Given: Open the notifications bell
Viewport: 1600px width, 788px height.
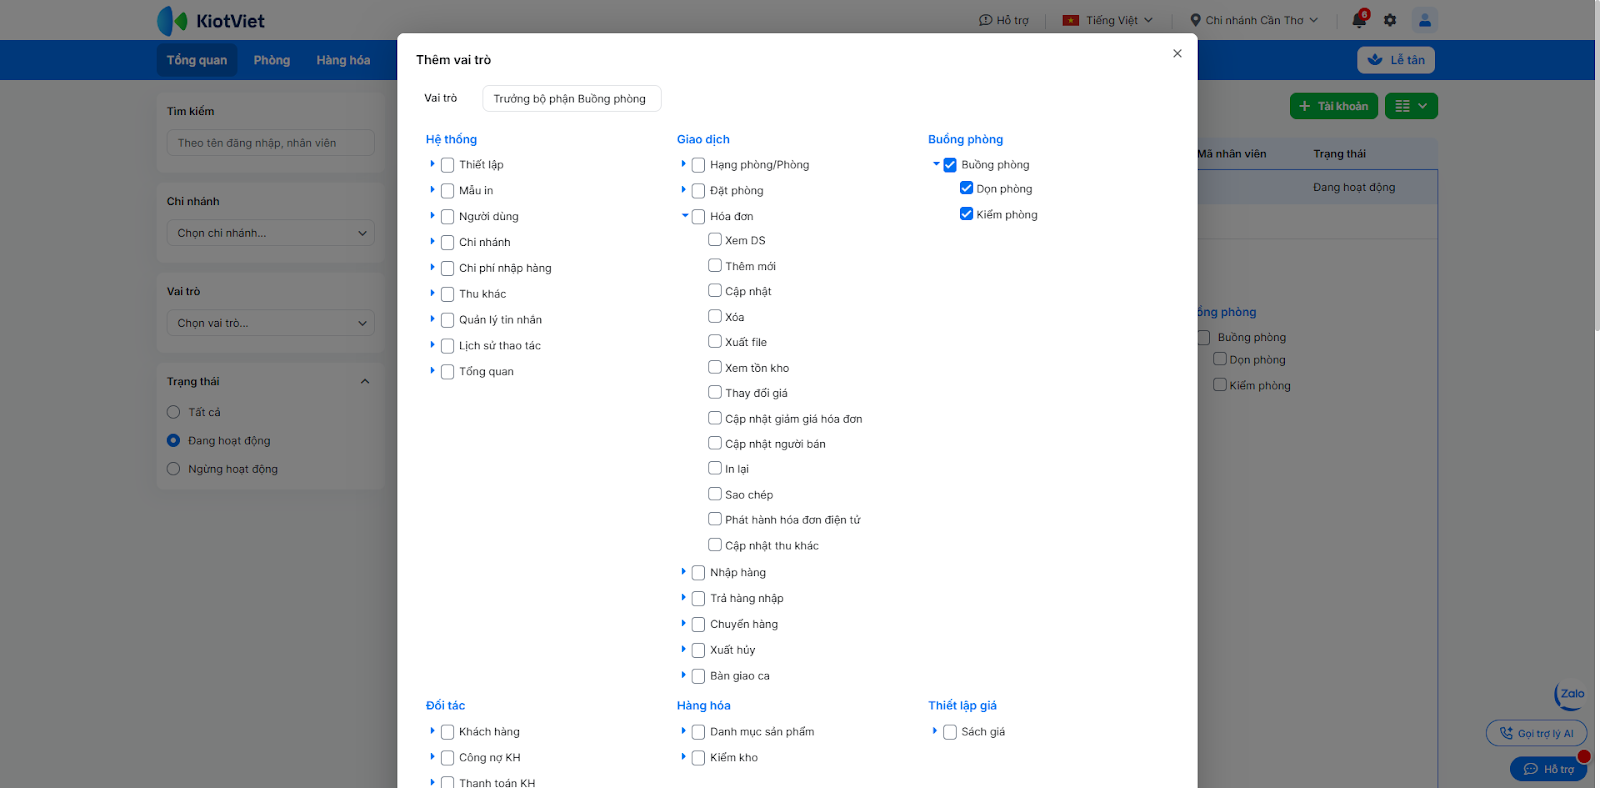Looking at the screenshot, I should click(x=1358, y=20).
